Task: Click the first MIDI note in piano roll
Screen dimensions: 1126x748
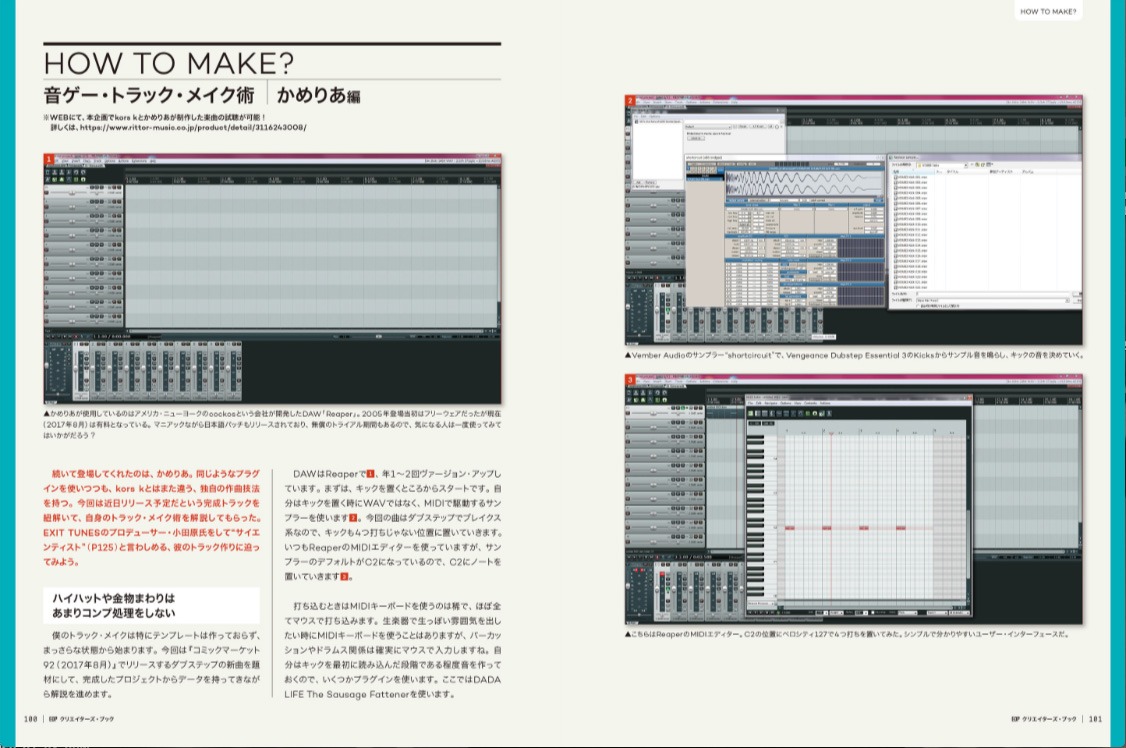Action: tap(790, 527)
